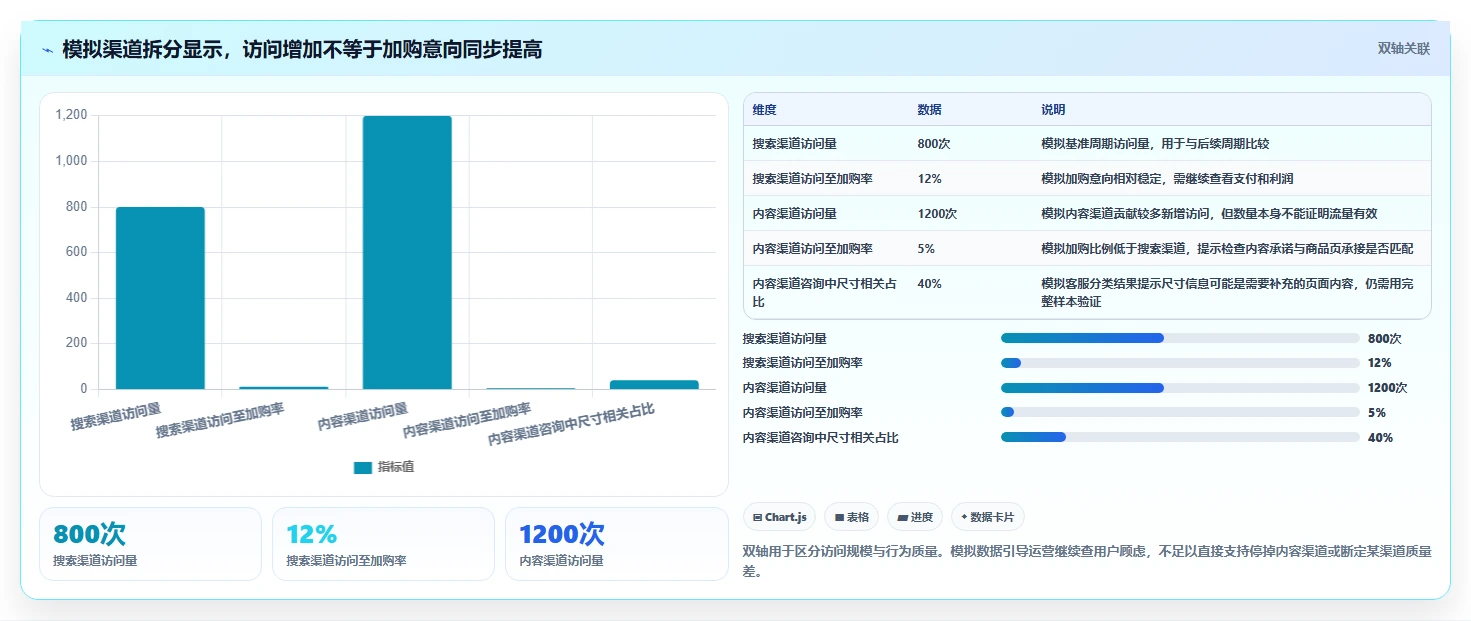The image size is (1471, 621).
Task: Click the 800次 table cell
Action: [933, 144]
